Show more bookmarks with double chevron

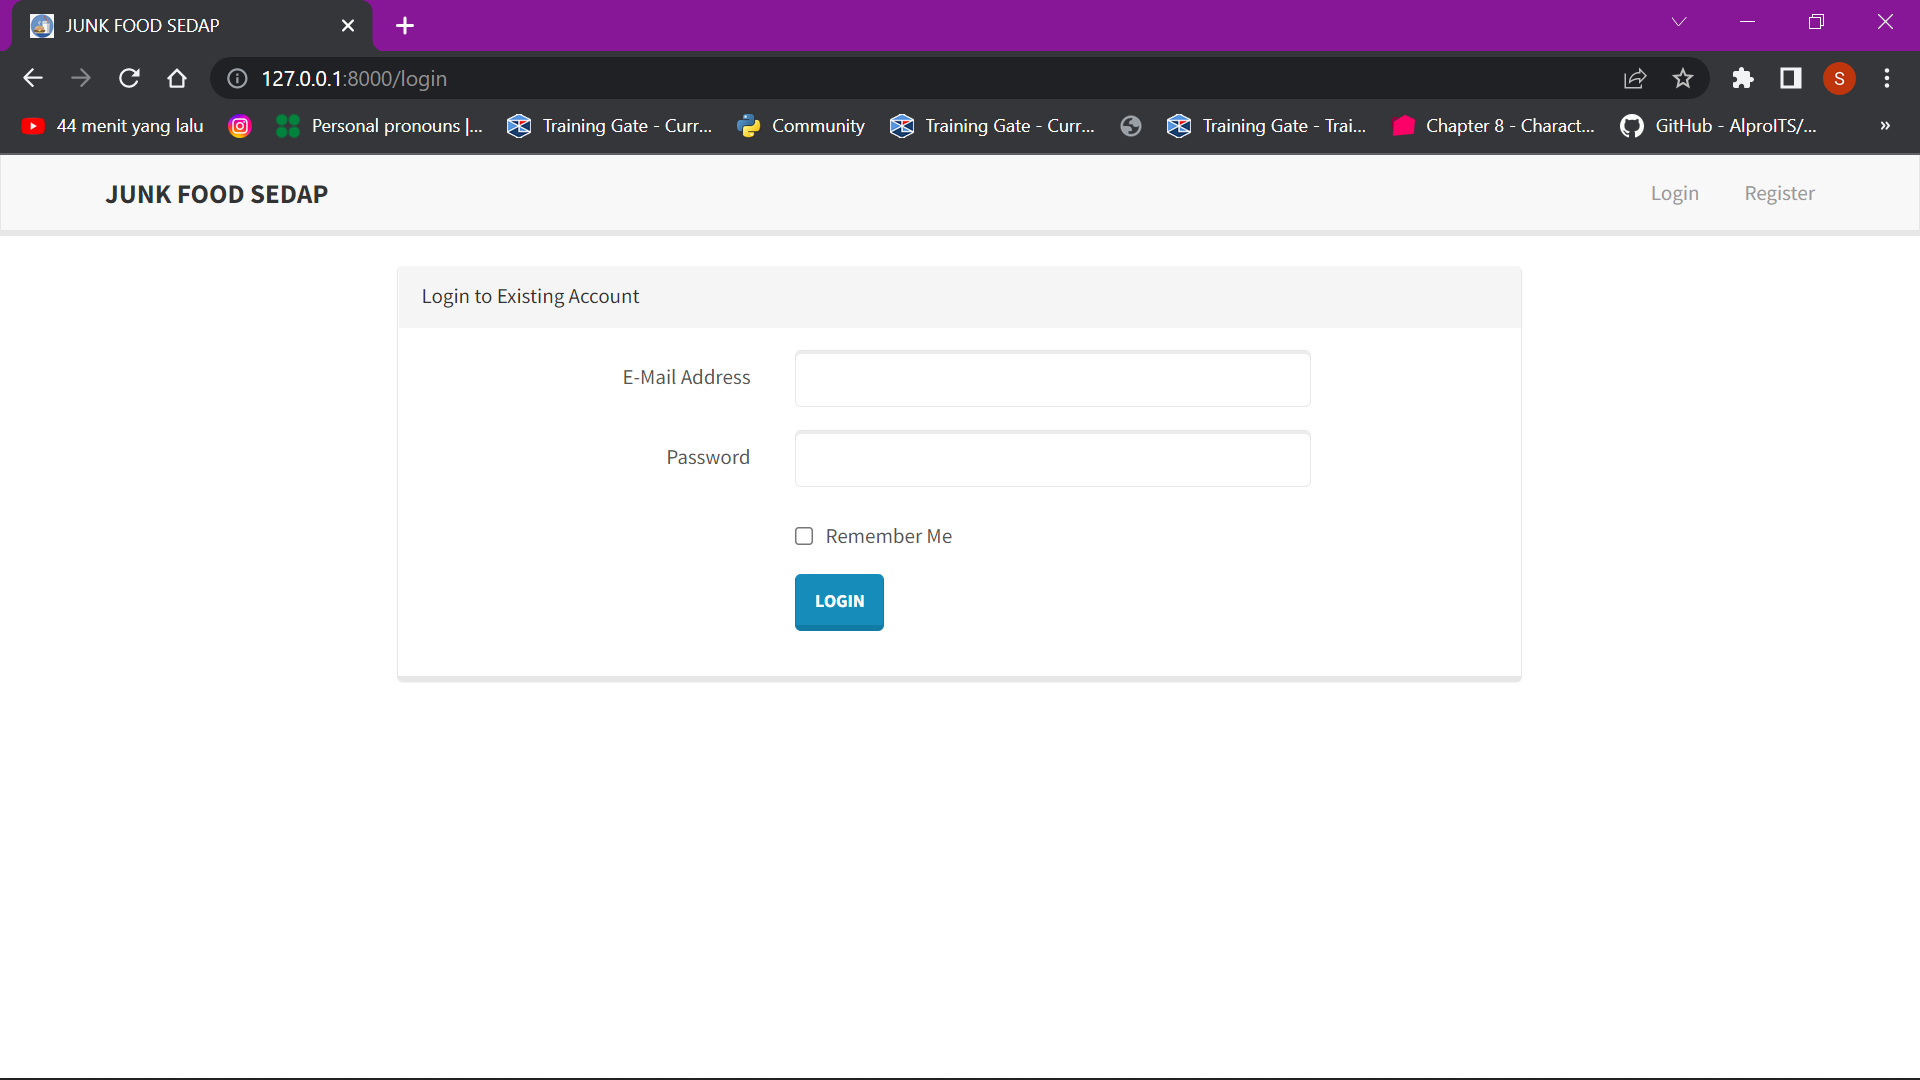[x=1885, y=126]
